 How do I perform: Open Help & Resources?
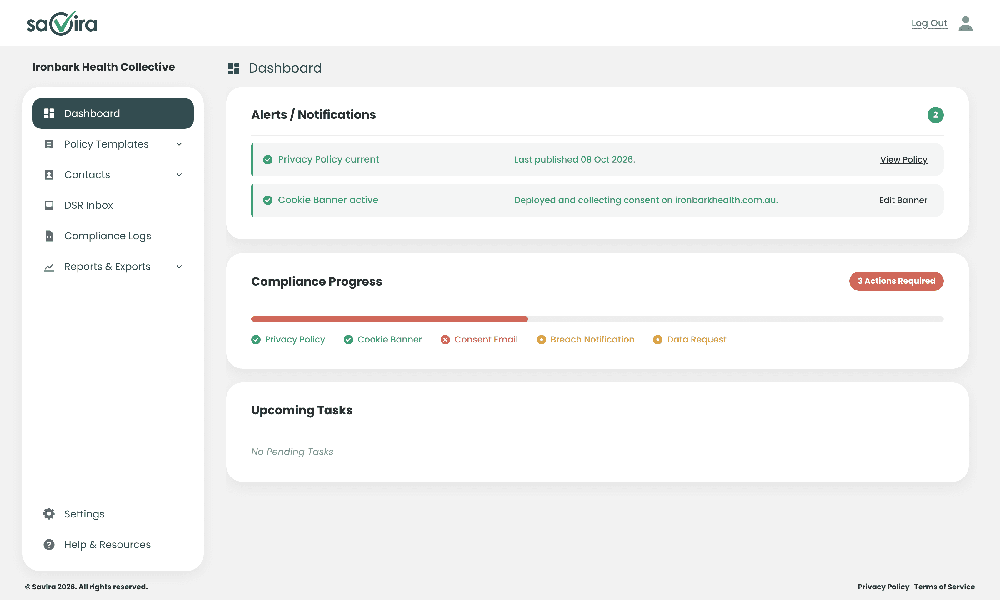click(x=113, y=545)
